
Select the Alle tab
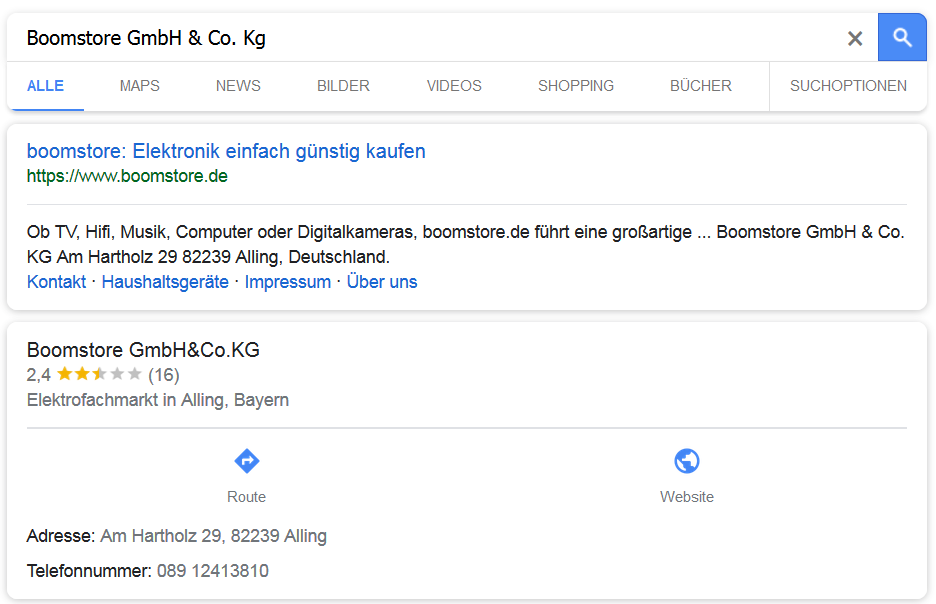coord(45,86)
